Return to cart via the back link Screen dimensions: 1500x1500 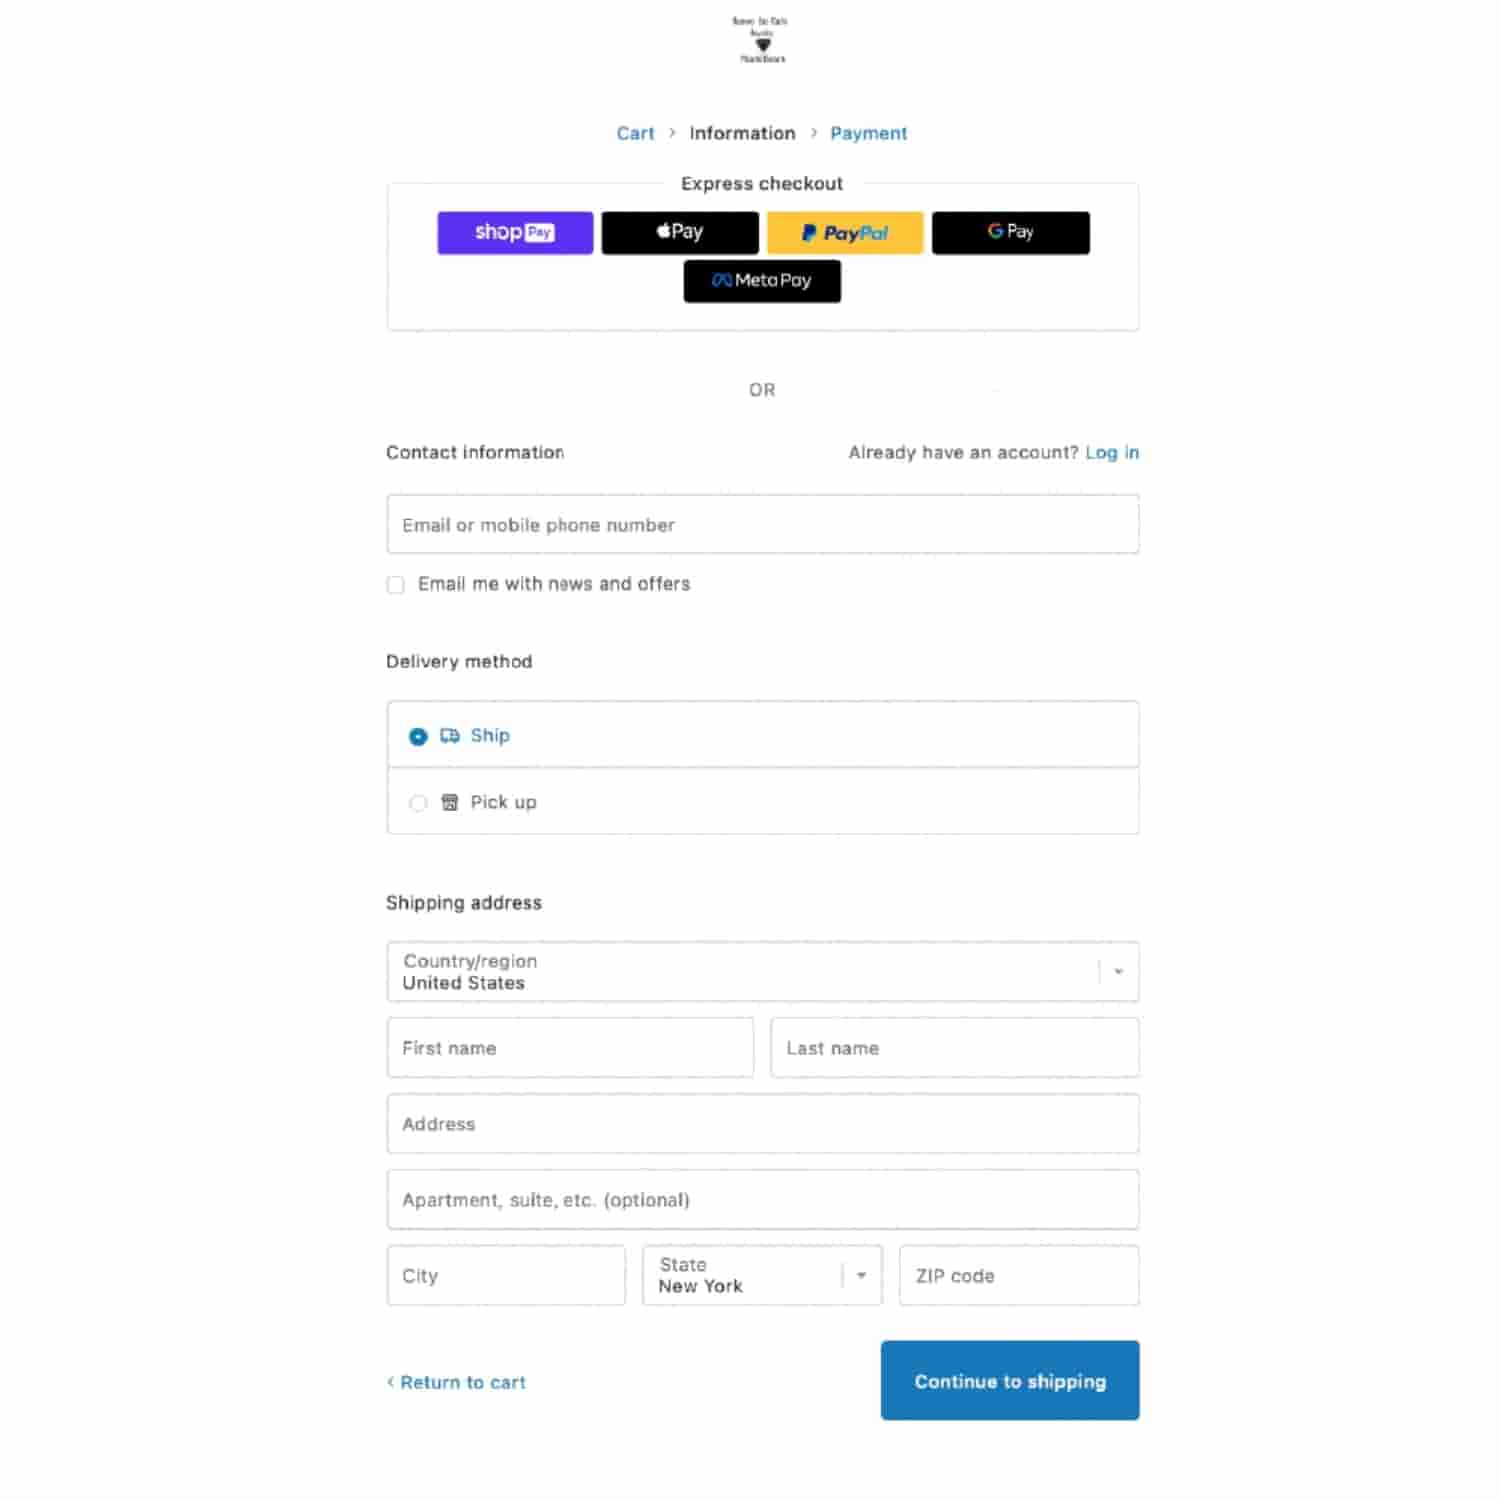click(x=457, y=1382)
